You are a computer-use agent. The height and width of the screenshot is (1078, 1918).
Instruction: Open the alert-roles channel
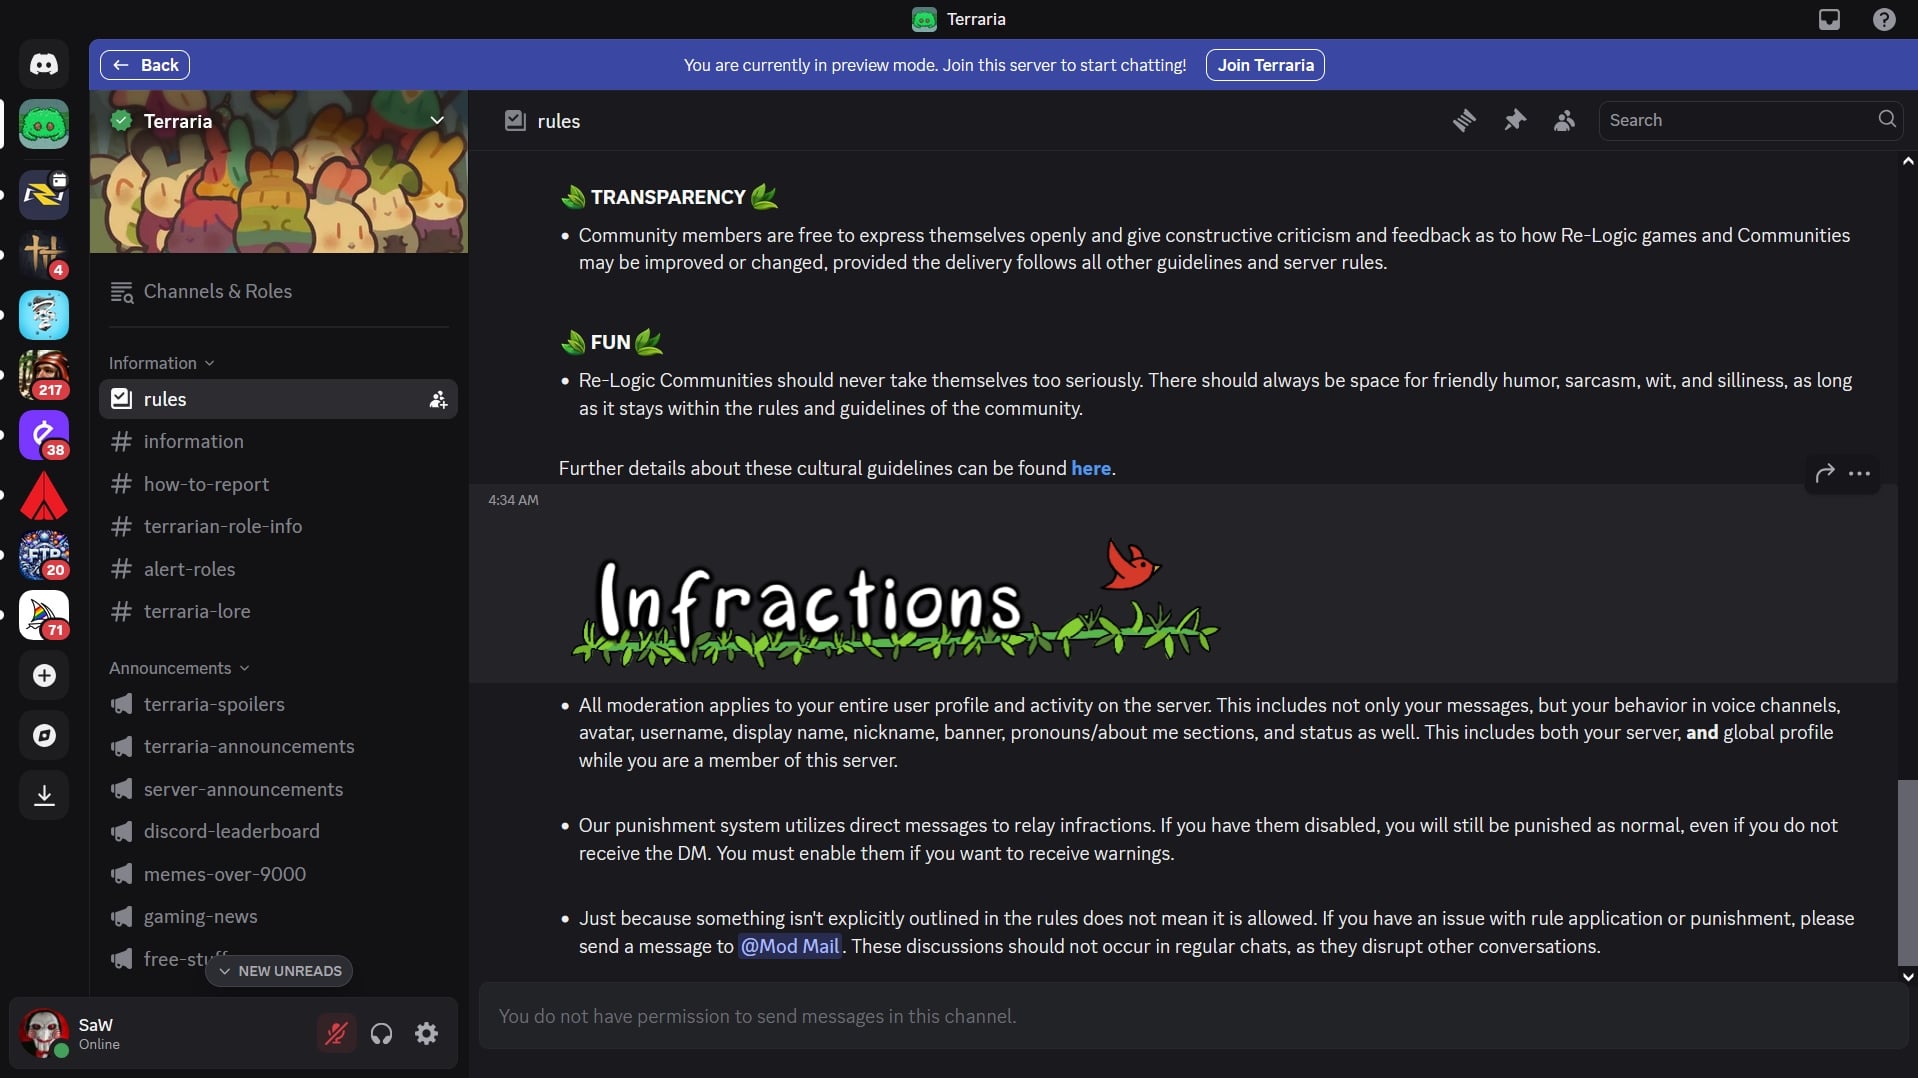[278, 569]
